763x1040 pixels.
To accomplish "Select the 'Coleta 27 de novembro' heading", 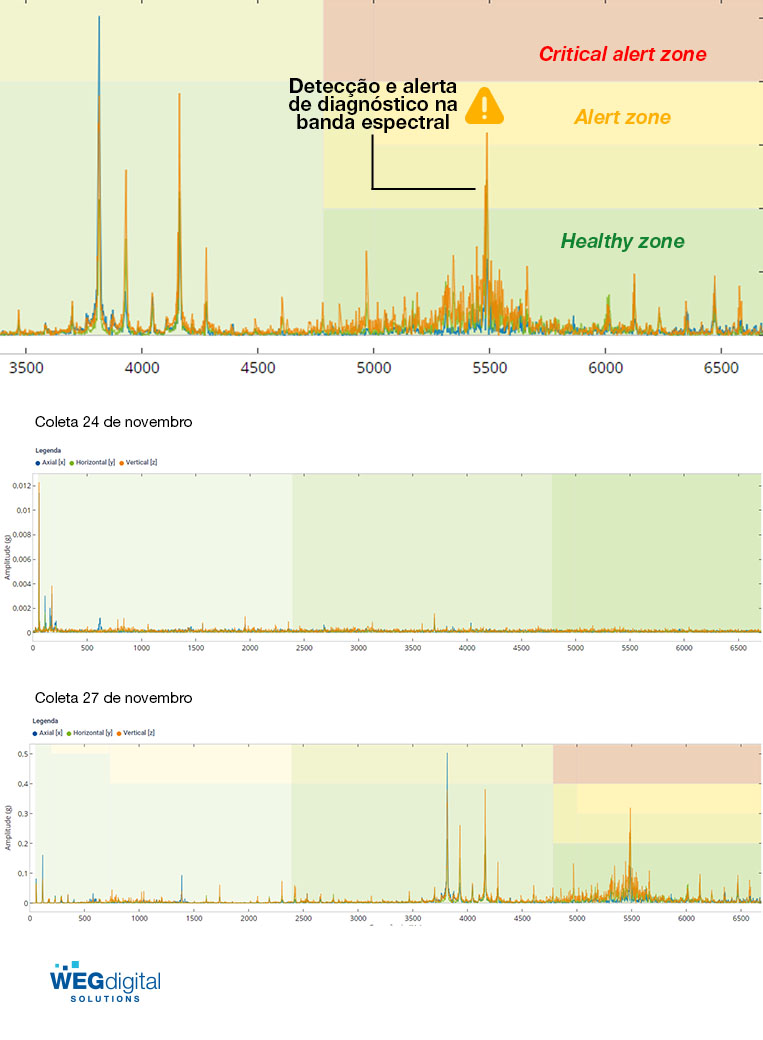I will coord(113,697).
